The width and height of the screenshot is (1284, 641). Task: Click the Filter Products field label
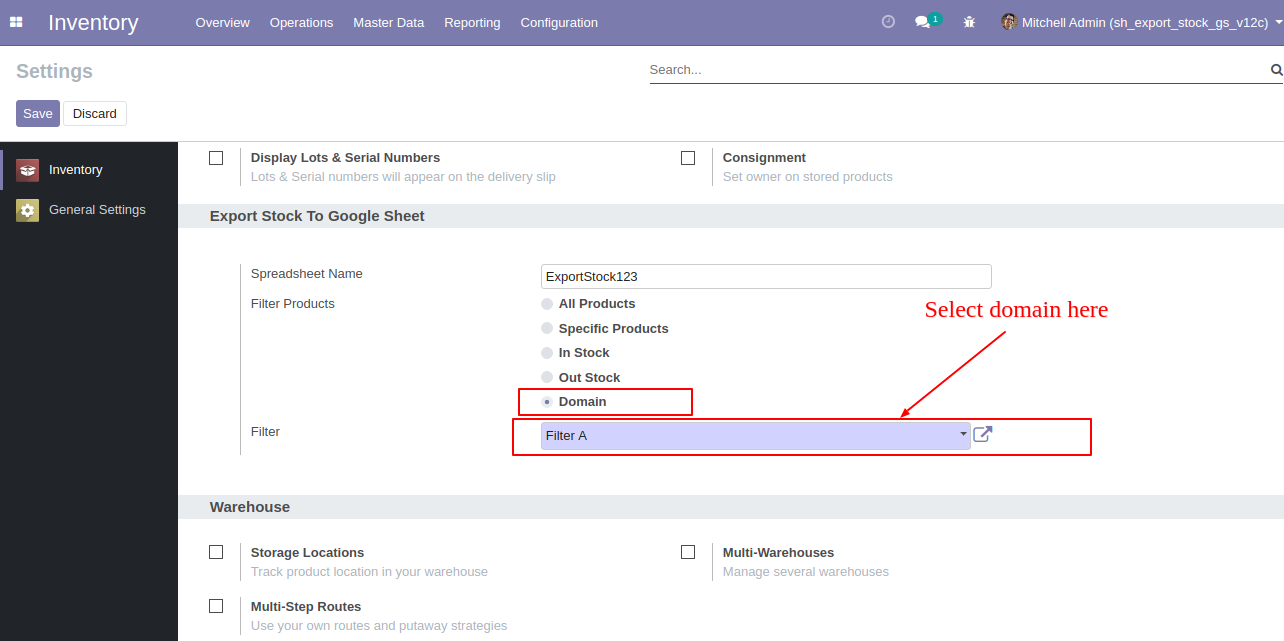293,303
